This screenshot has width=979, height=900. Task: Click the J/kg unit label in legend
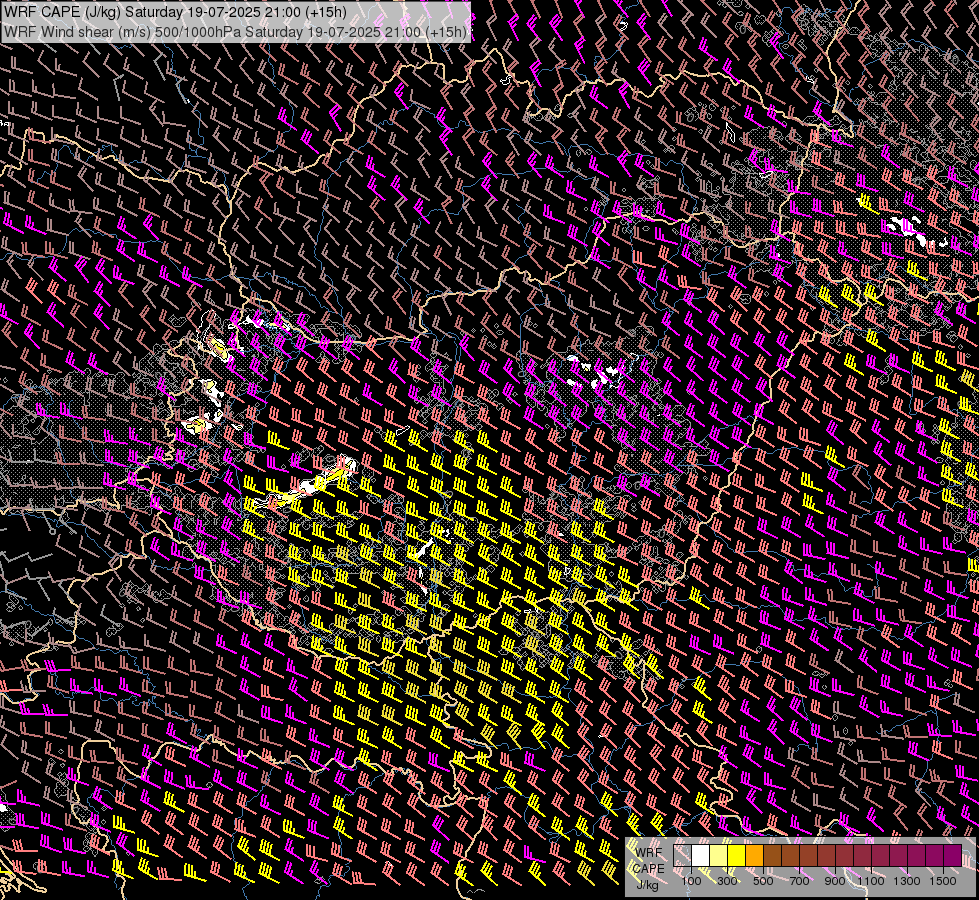647,885
